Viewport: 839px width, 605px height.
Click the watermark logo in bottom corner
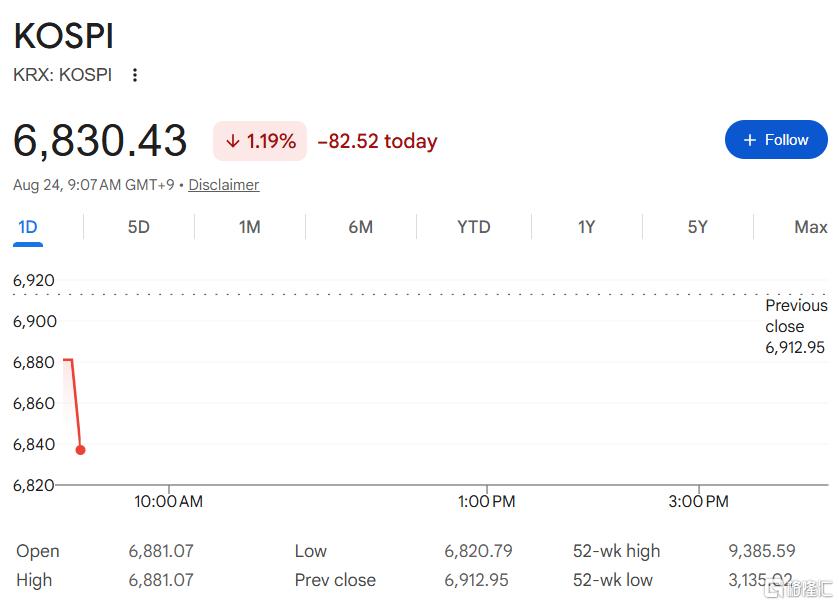pos(799,588)
